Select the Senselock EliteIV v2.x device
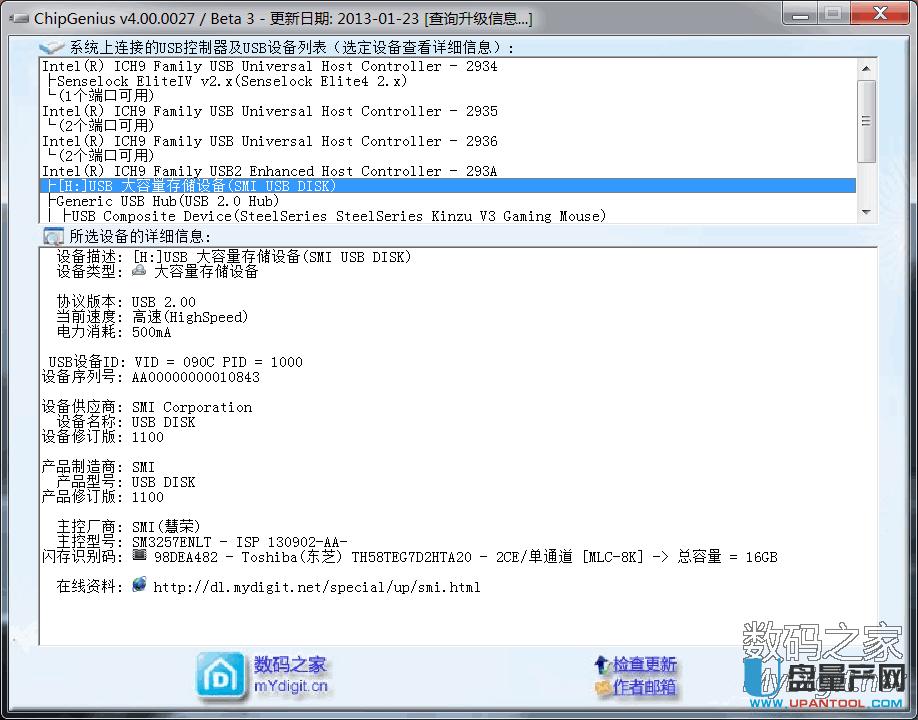Image resolution: width=918 pixels, height=720 pixels. [231, 81]
